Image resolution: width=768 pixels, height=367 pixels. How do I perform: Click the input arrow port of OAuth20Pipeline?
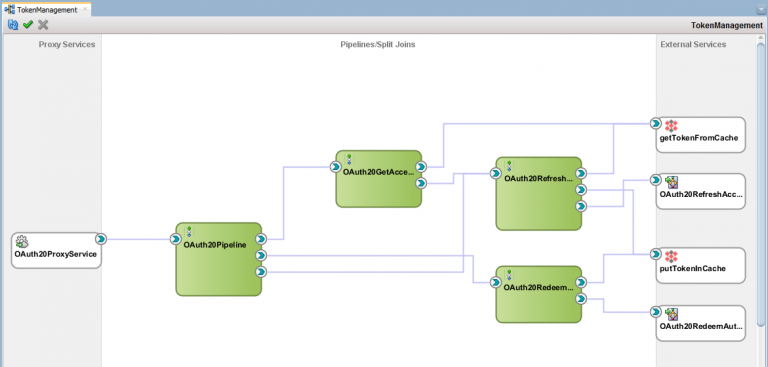[175, 239]
